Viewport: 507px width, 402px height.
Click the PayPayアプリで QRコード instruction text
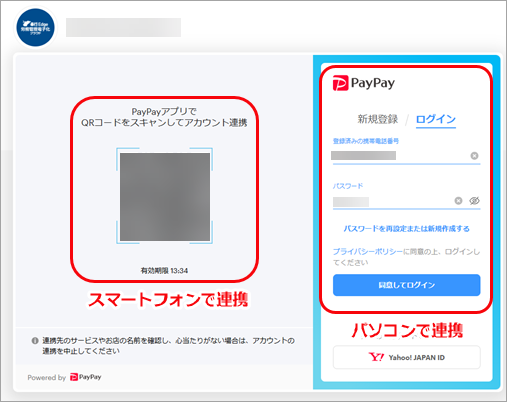tap(164, 117)
